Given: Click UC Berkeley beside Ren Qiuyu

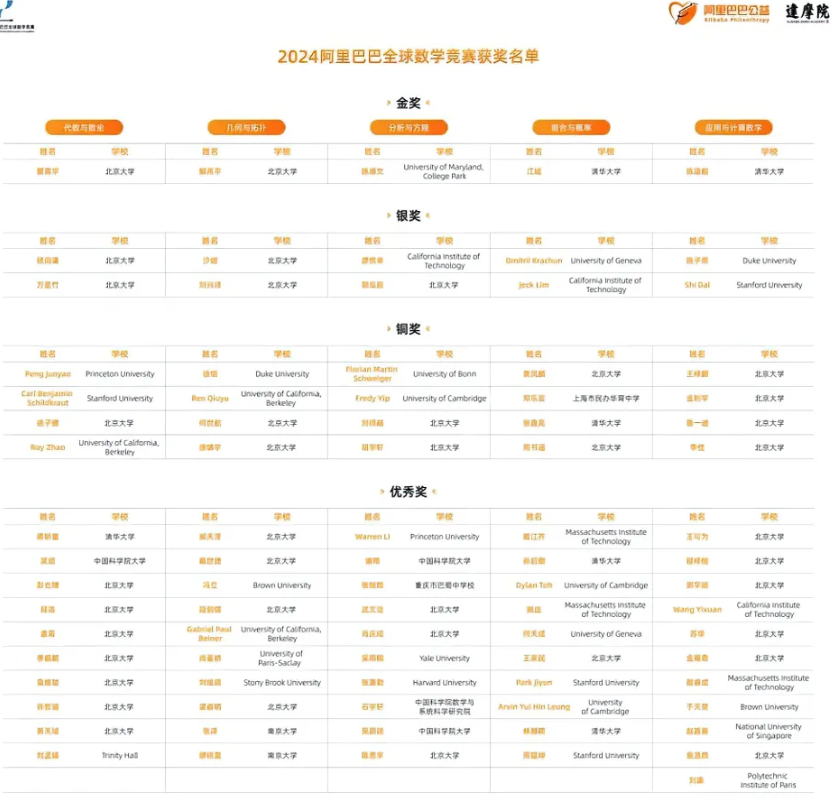Looking at the screenshot, I should click(281, 398).
